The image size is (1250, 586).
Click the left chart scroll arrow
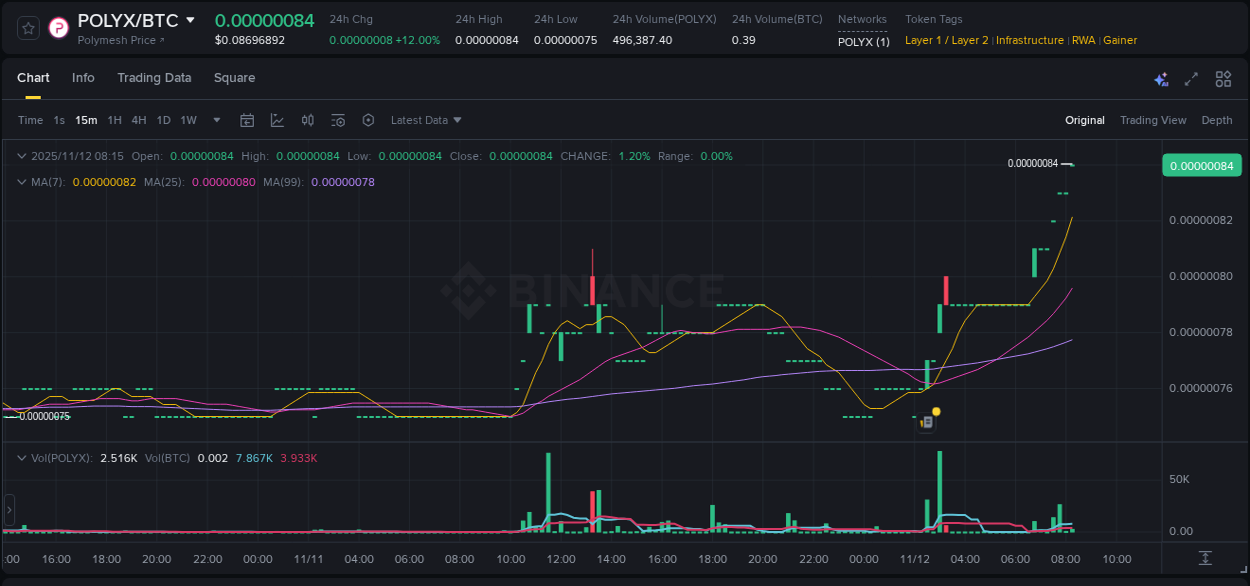[x=8, y=511]
